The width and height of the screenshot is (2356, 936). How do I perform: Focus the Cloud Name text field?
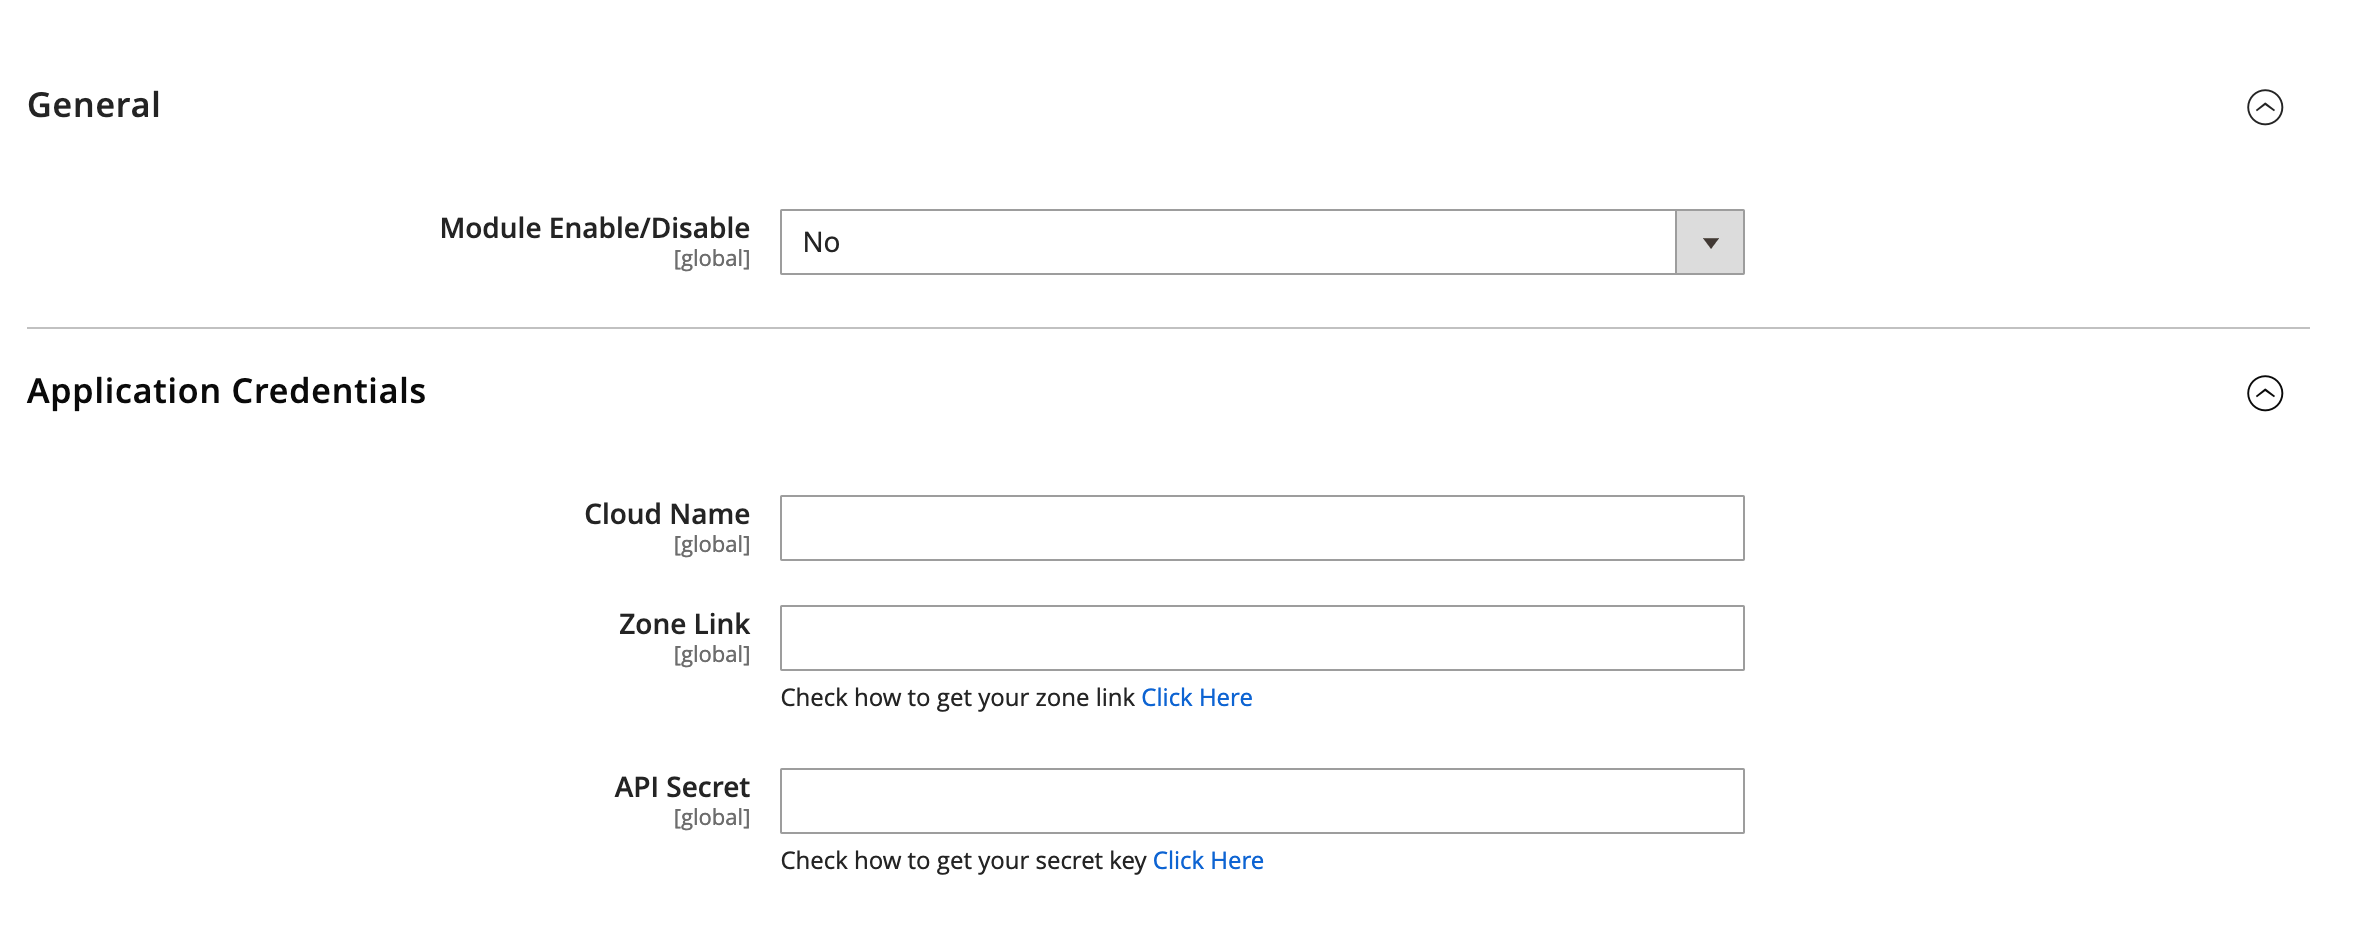tap(1261, 528)
